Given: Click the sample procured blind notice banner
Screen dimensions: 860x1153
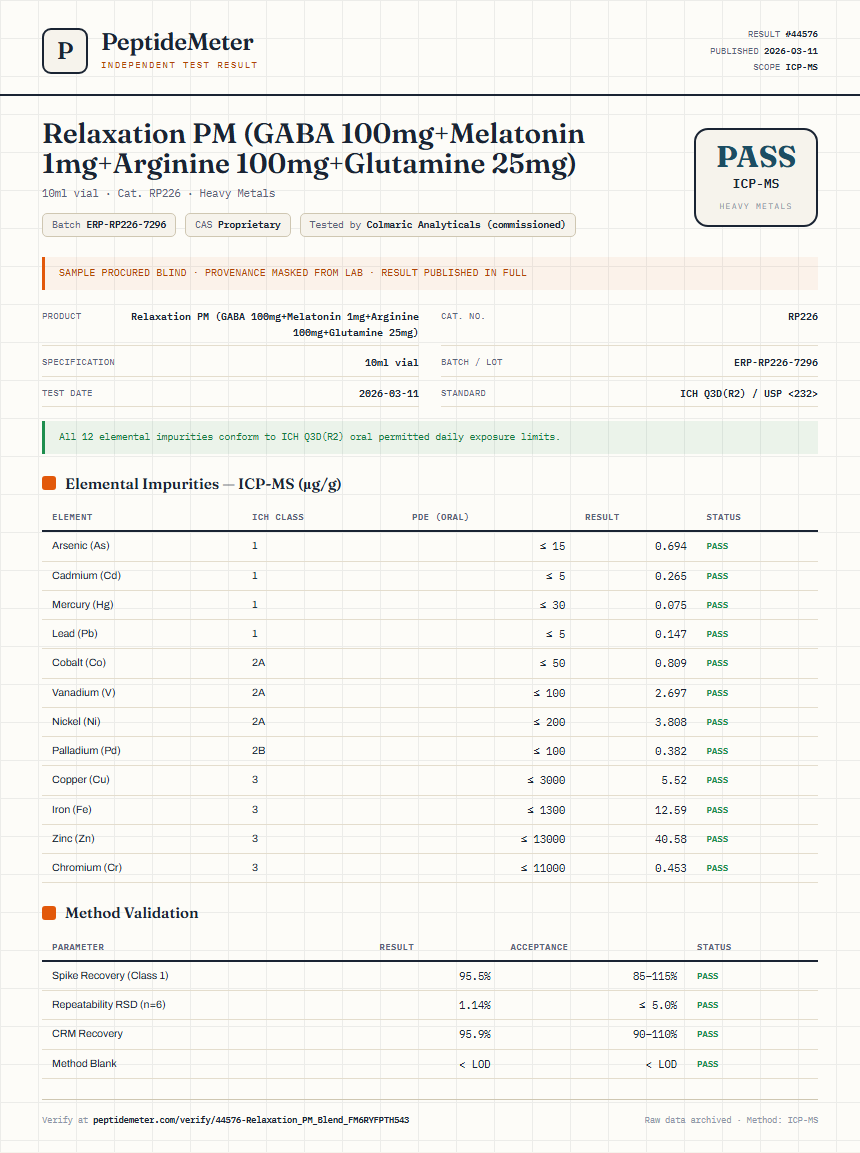Looking at the screenshot, I should [430, 273].
